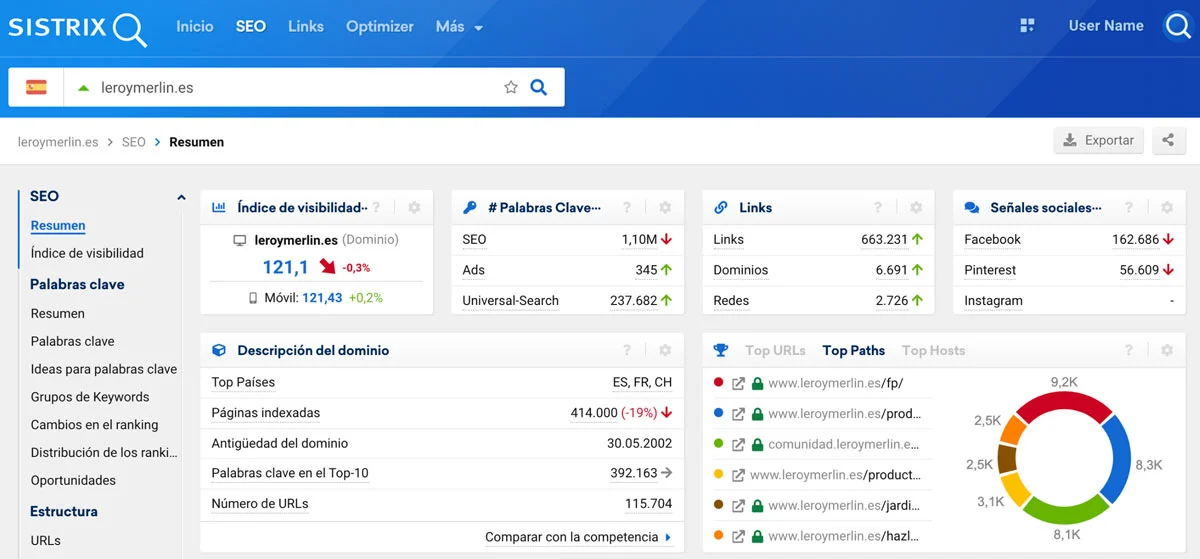Viewport: 1200px width, 559px height.
Task: Click the Pinterest value 56.609
Action: click(1139, 270)
